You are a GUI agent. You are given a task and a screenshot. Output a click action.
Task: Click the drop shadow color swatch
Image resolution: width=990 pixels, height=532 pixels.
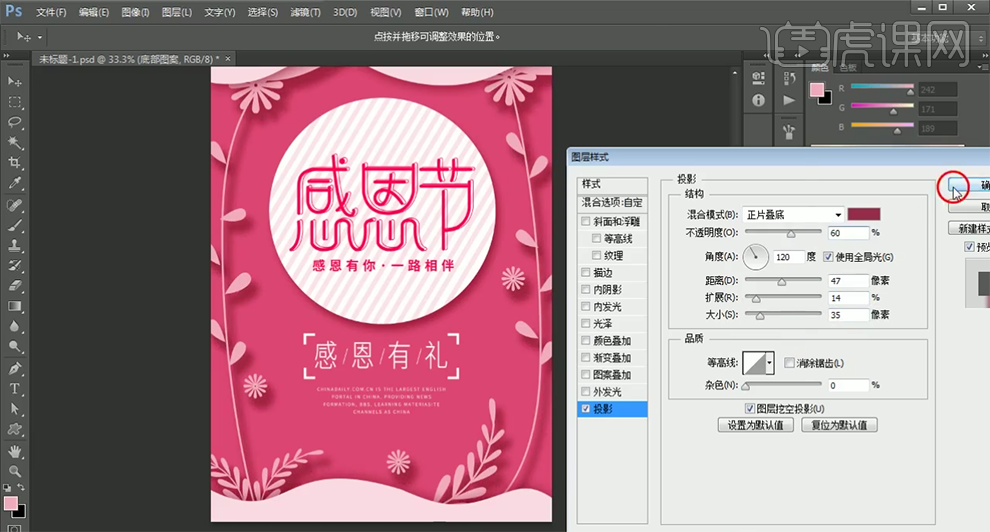coord(863,215)
